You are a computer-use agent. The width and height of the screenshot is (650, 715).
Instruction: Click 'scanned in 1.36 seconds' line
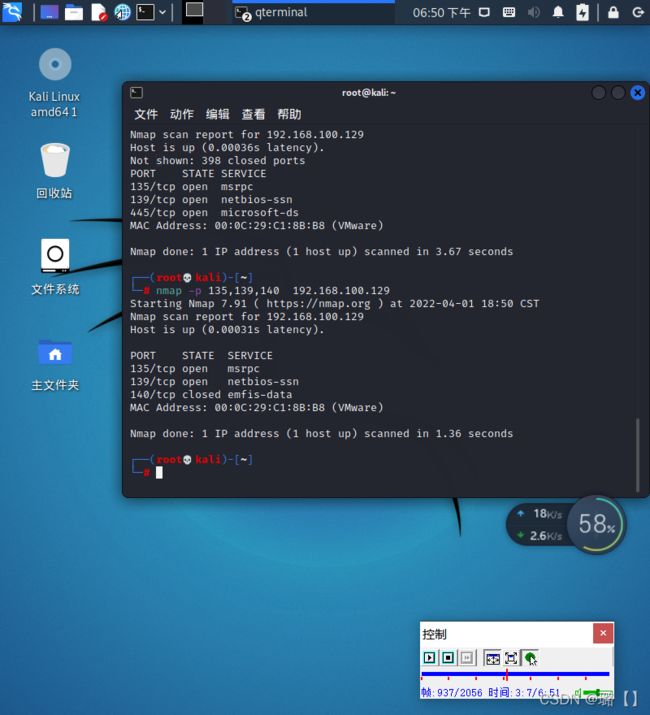[x=322, y=434]
